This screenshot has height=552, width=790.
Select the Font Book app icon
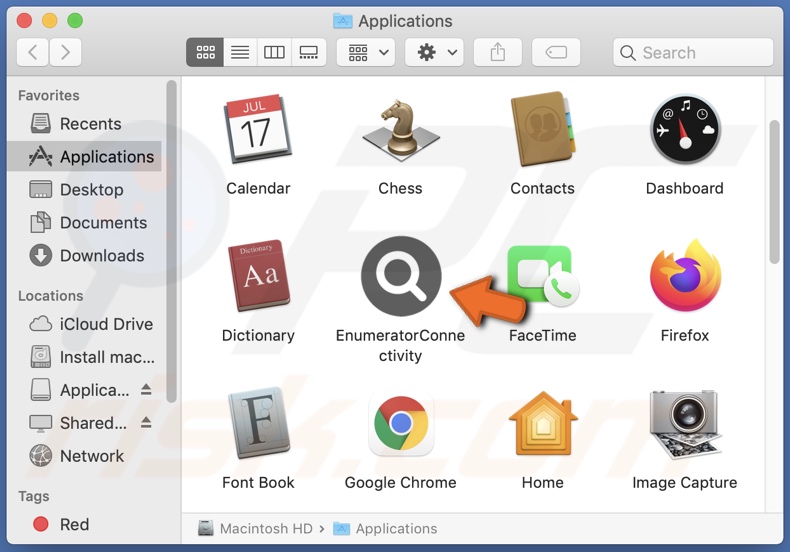tap(258, 423)
